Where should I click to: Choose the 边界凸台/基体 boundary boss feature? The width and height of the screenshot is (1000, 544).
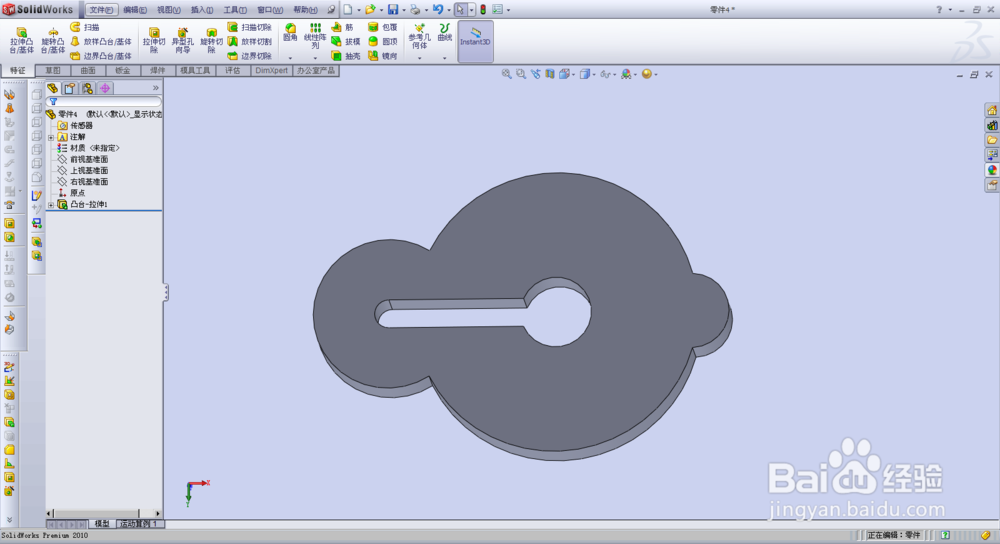point(101,56)
